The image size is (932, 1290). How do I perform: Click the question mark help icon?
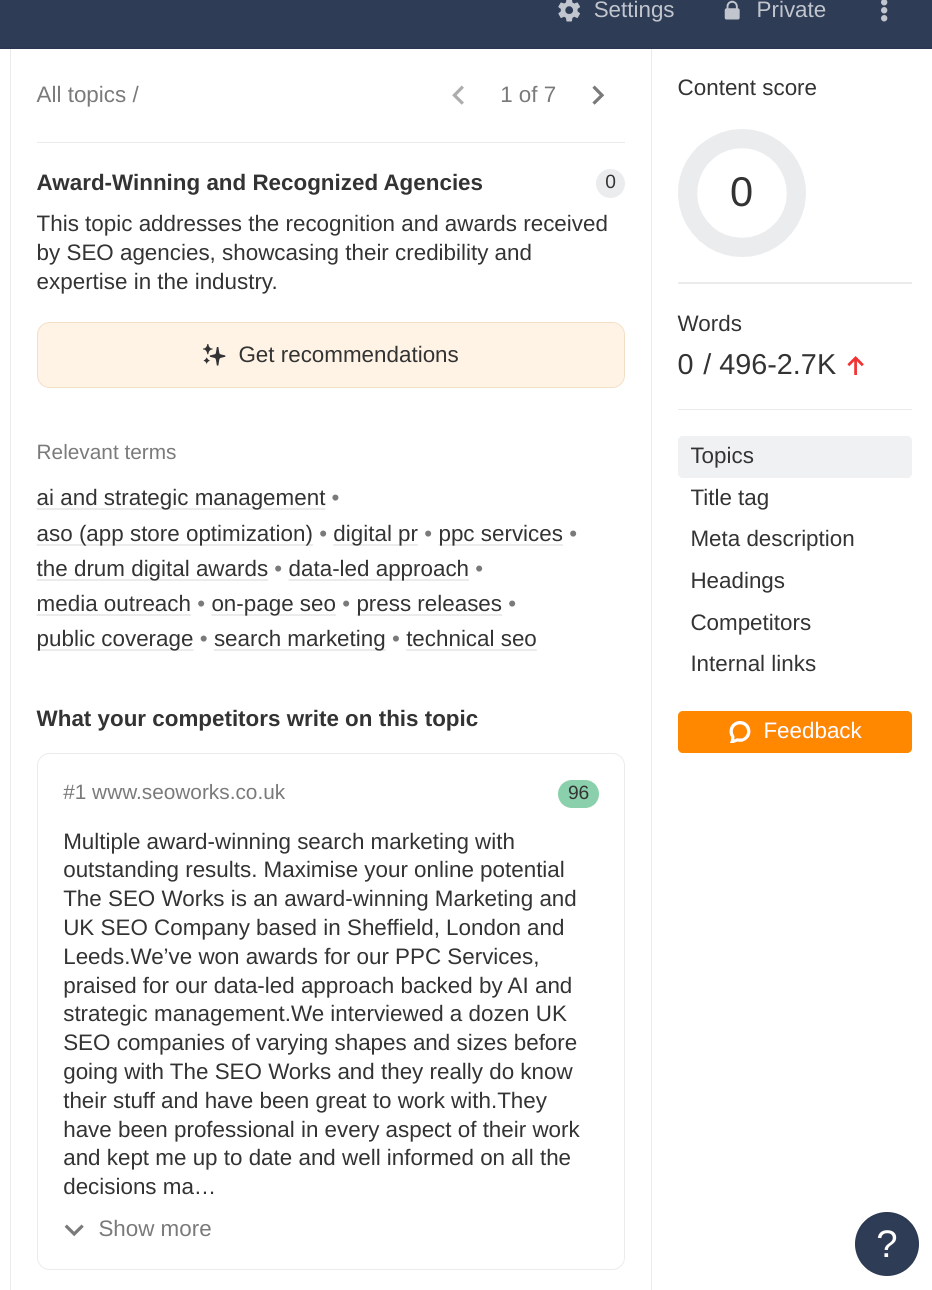tap(886, 1244)
